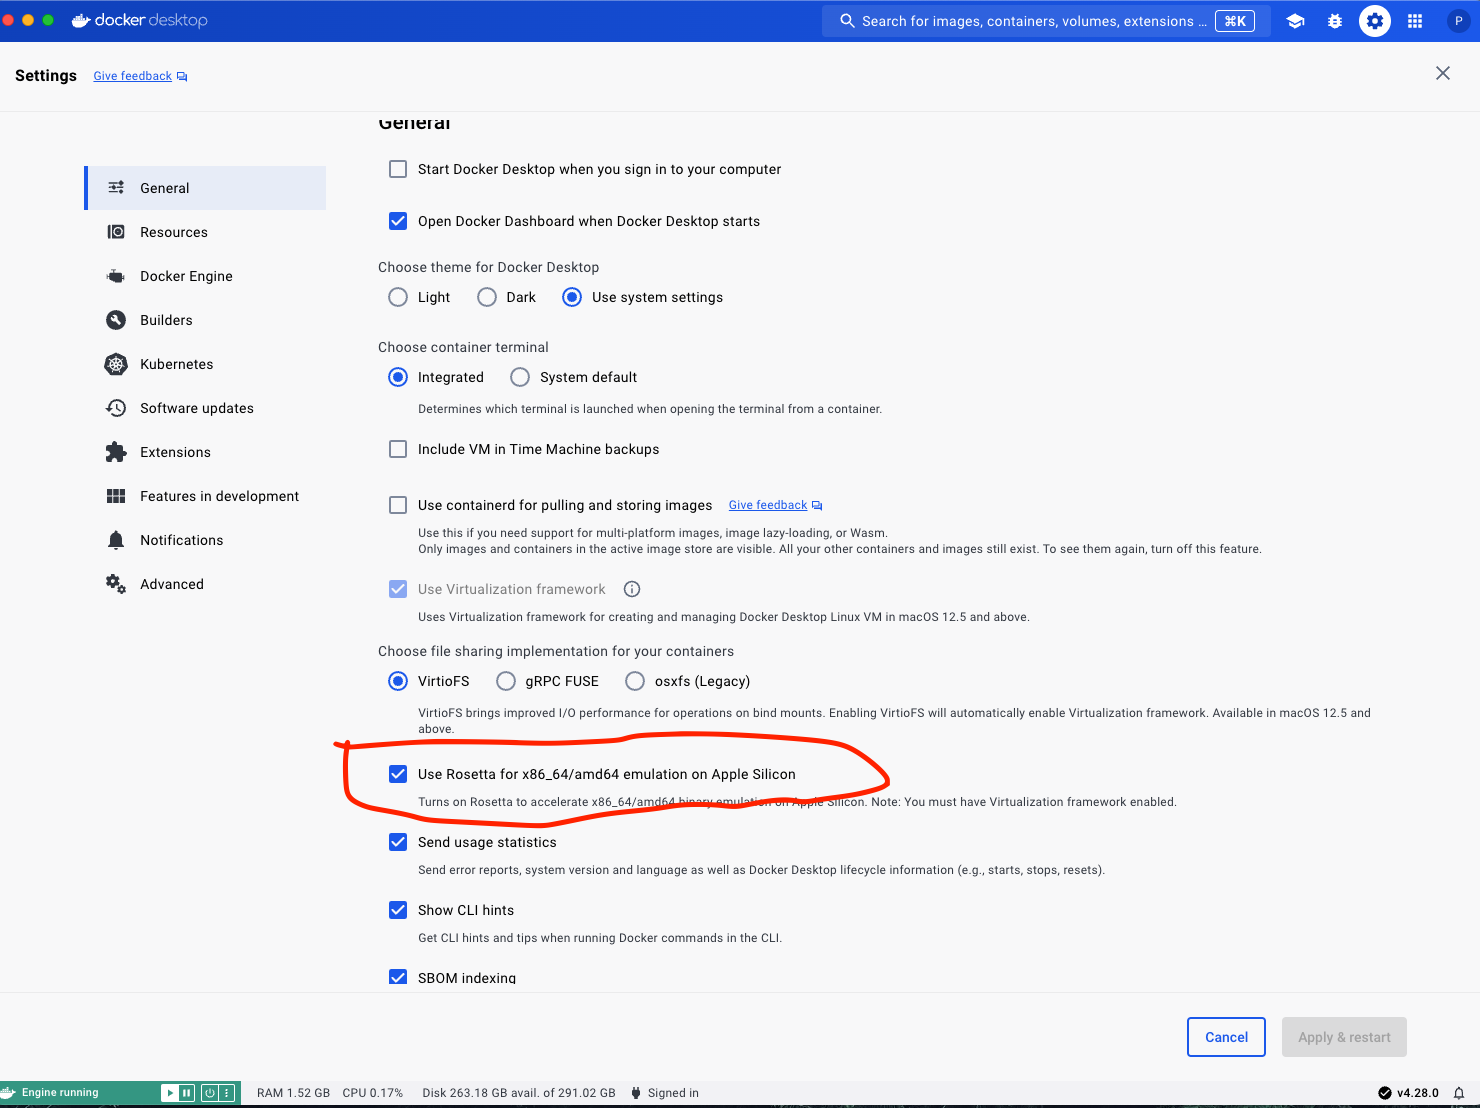Click the Features in development grid icon

(116, 496)
